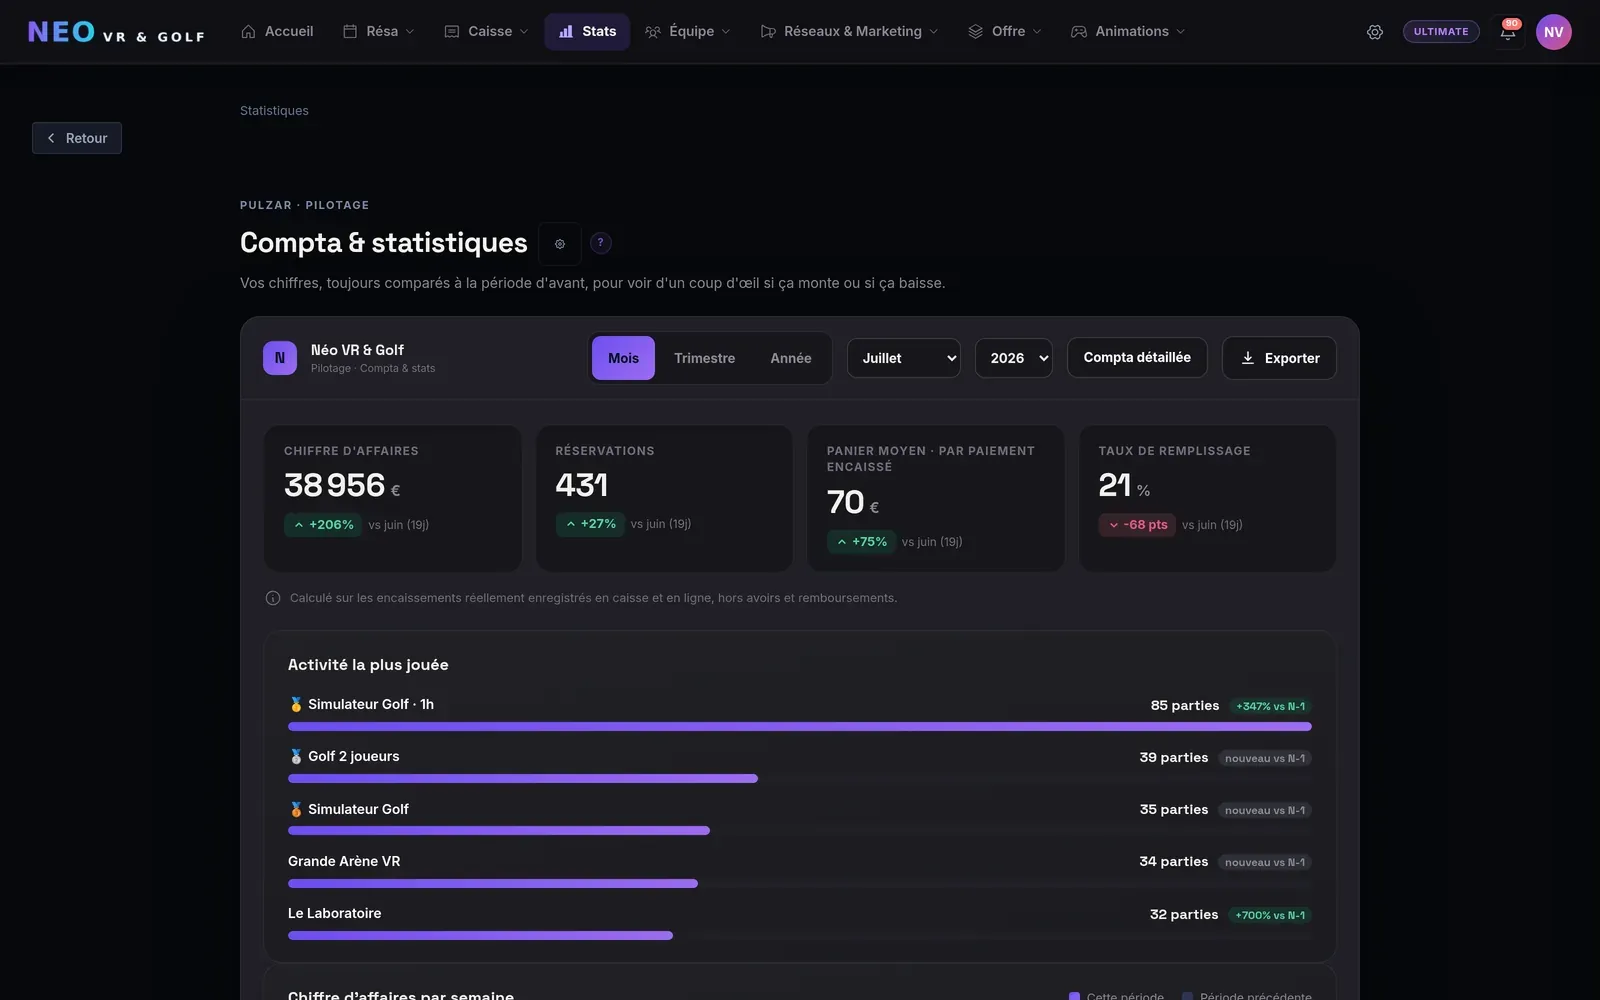Screen dimensions: 1600x1000
Task: Click the "34 parties" count
Action: 1174,862
